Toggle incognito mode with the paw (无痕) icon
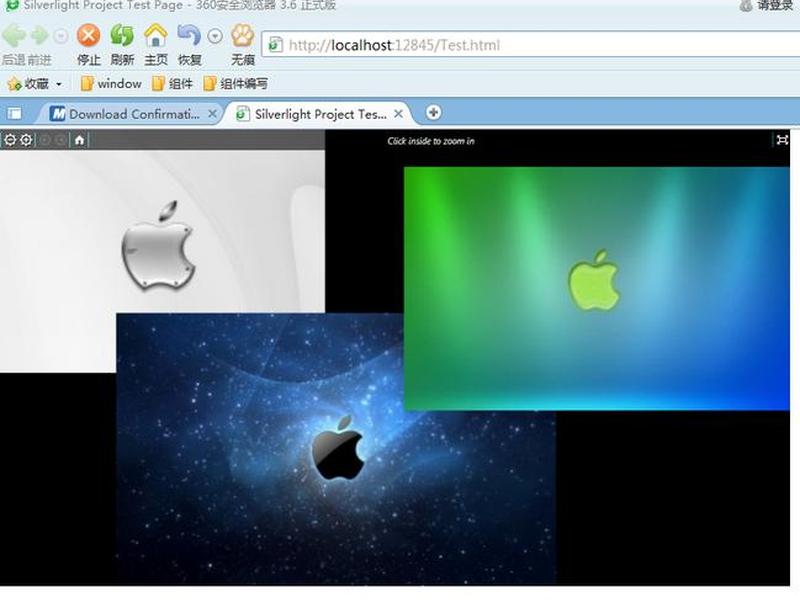This screenshot has height=600, width=800. [243, 36]
